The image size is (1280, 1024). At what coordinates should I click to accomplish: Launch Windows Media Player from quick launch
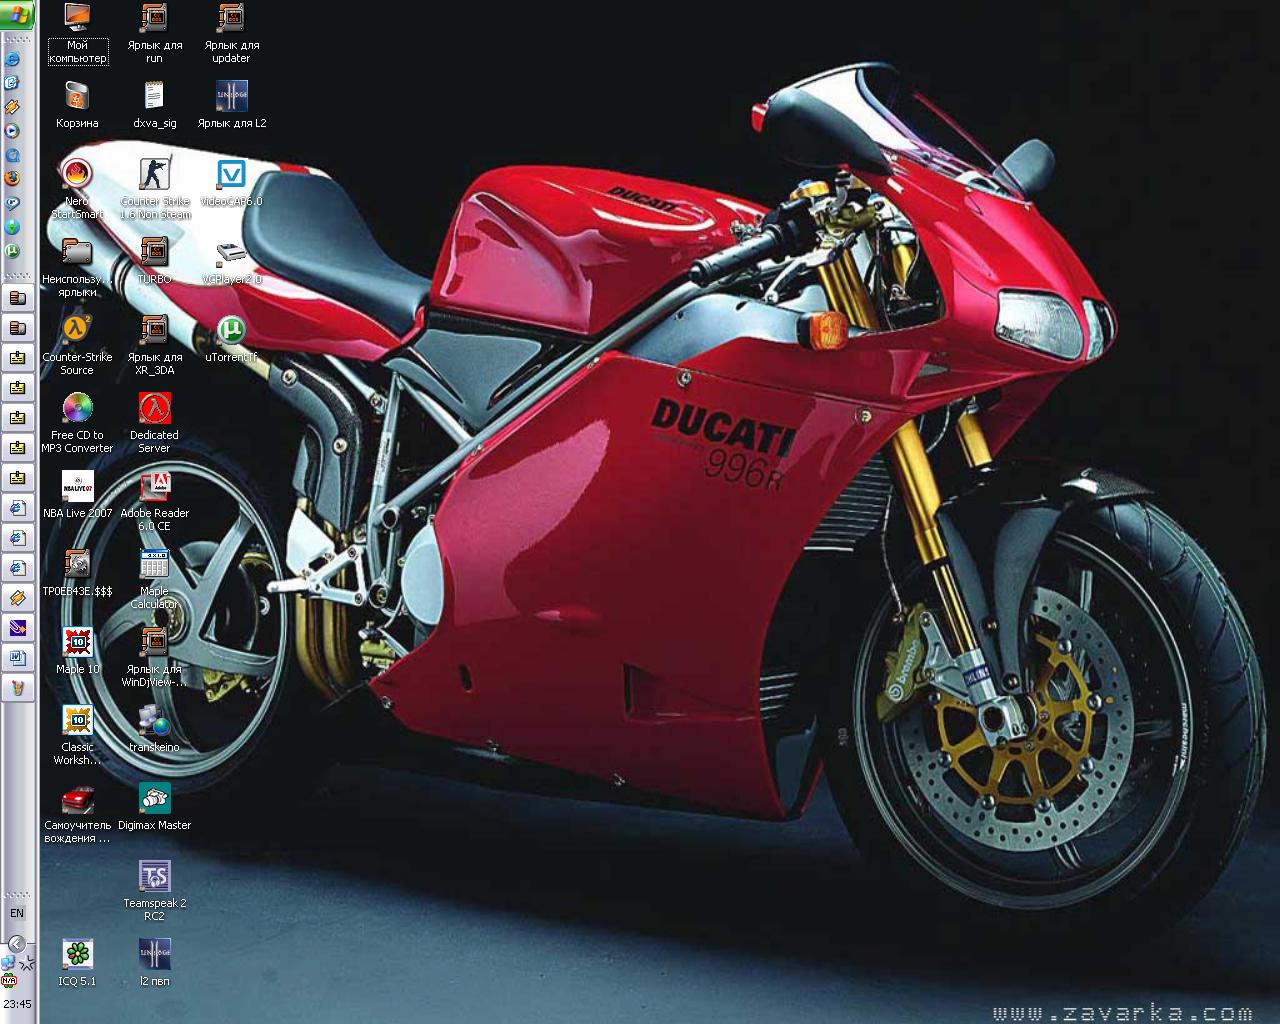(13, 130)
